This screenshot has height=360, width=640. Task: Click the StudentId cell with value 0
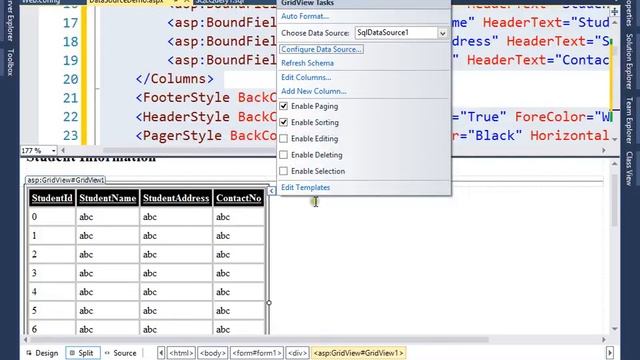pyautogui.click(x=52, y=217)
